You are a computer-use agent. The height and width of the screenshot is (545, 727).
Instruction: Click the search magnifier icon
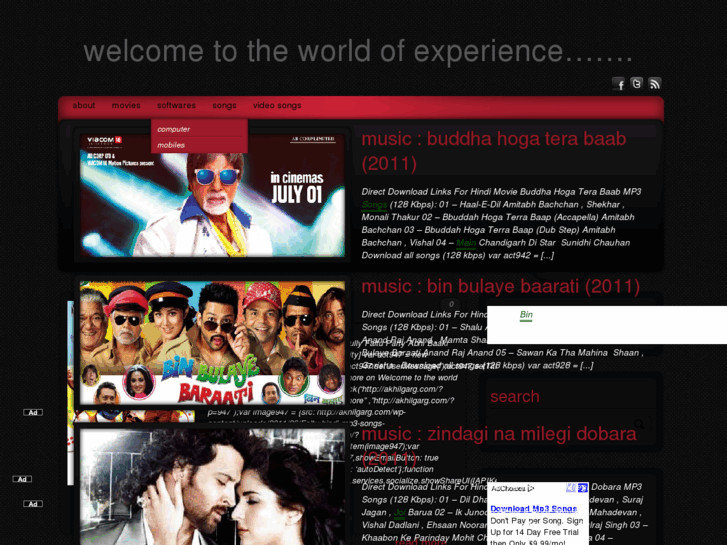639,423
